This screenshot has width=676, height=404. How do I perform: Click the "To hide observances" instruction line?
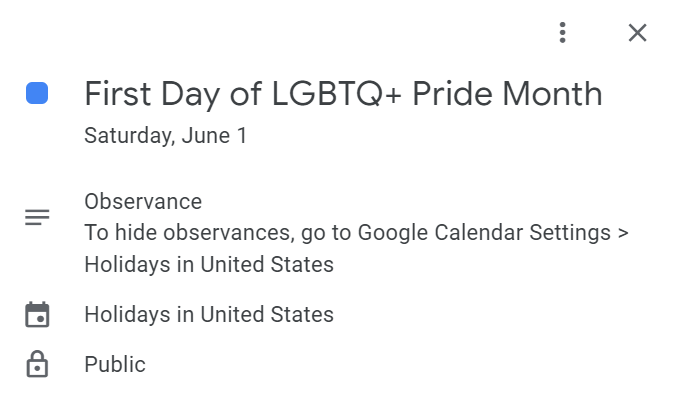(x=356, y=233)
